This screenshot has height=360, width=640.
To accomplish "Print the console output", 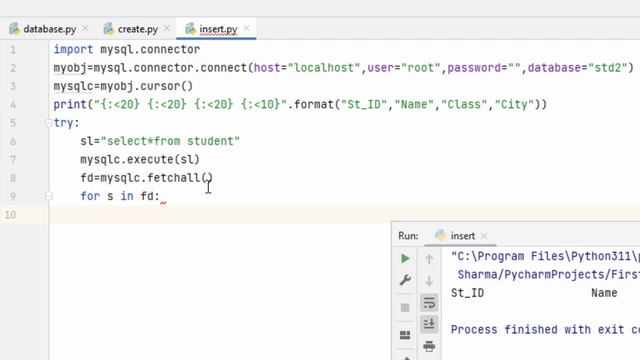I will (x=429, y=346).
